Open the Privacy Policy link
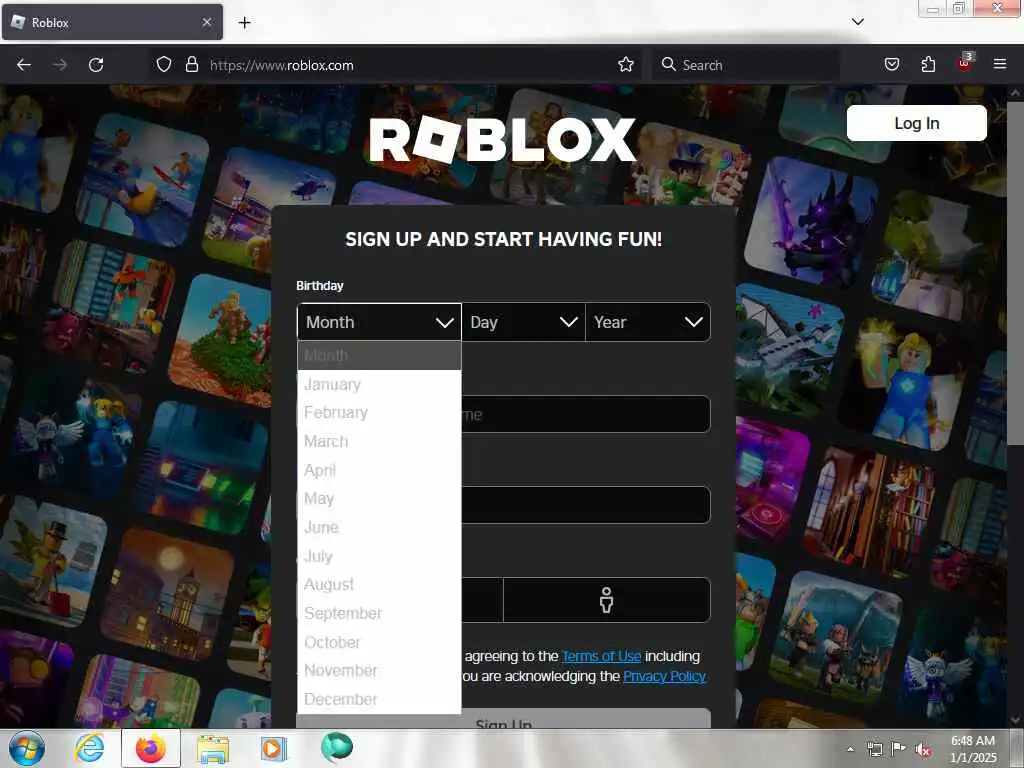 [x=664, y=676]
